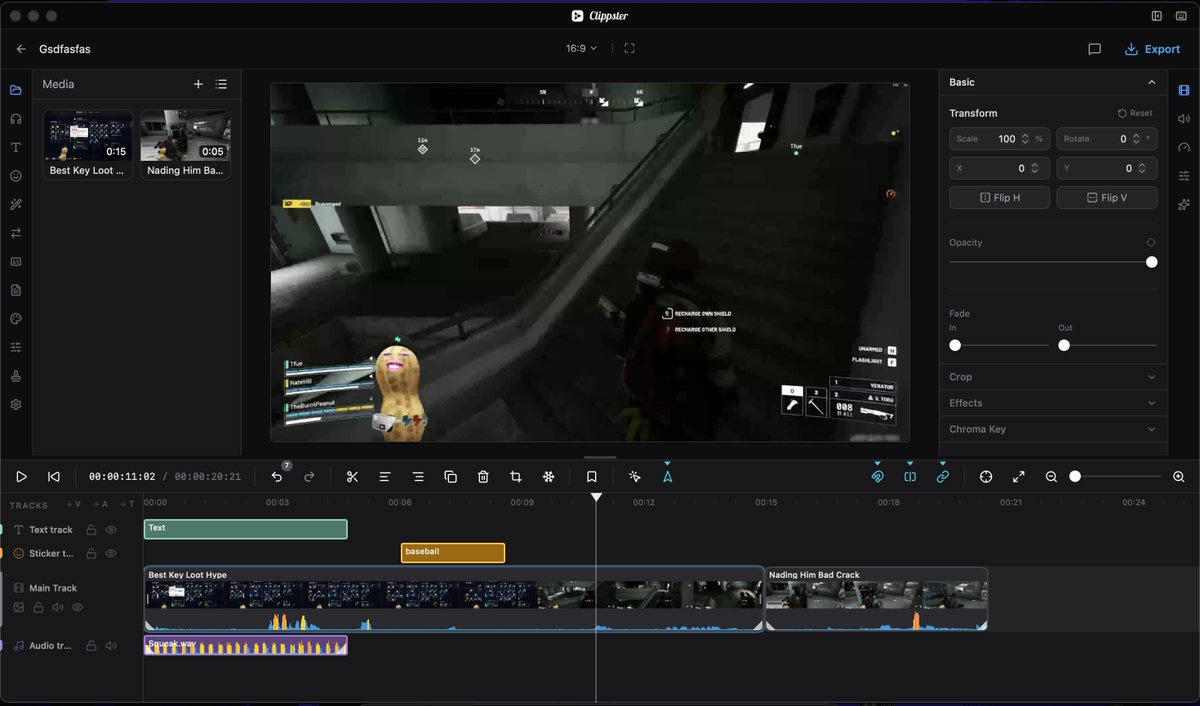Open the video properties tab in right panel

coord(1184,90)
